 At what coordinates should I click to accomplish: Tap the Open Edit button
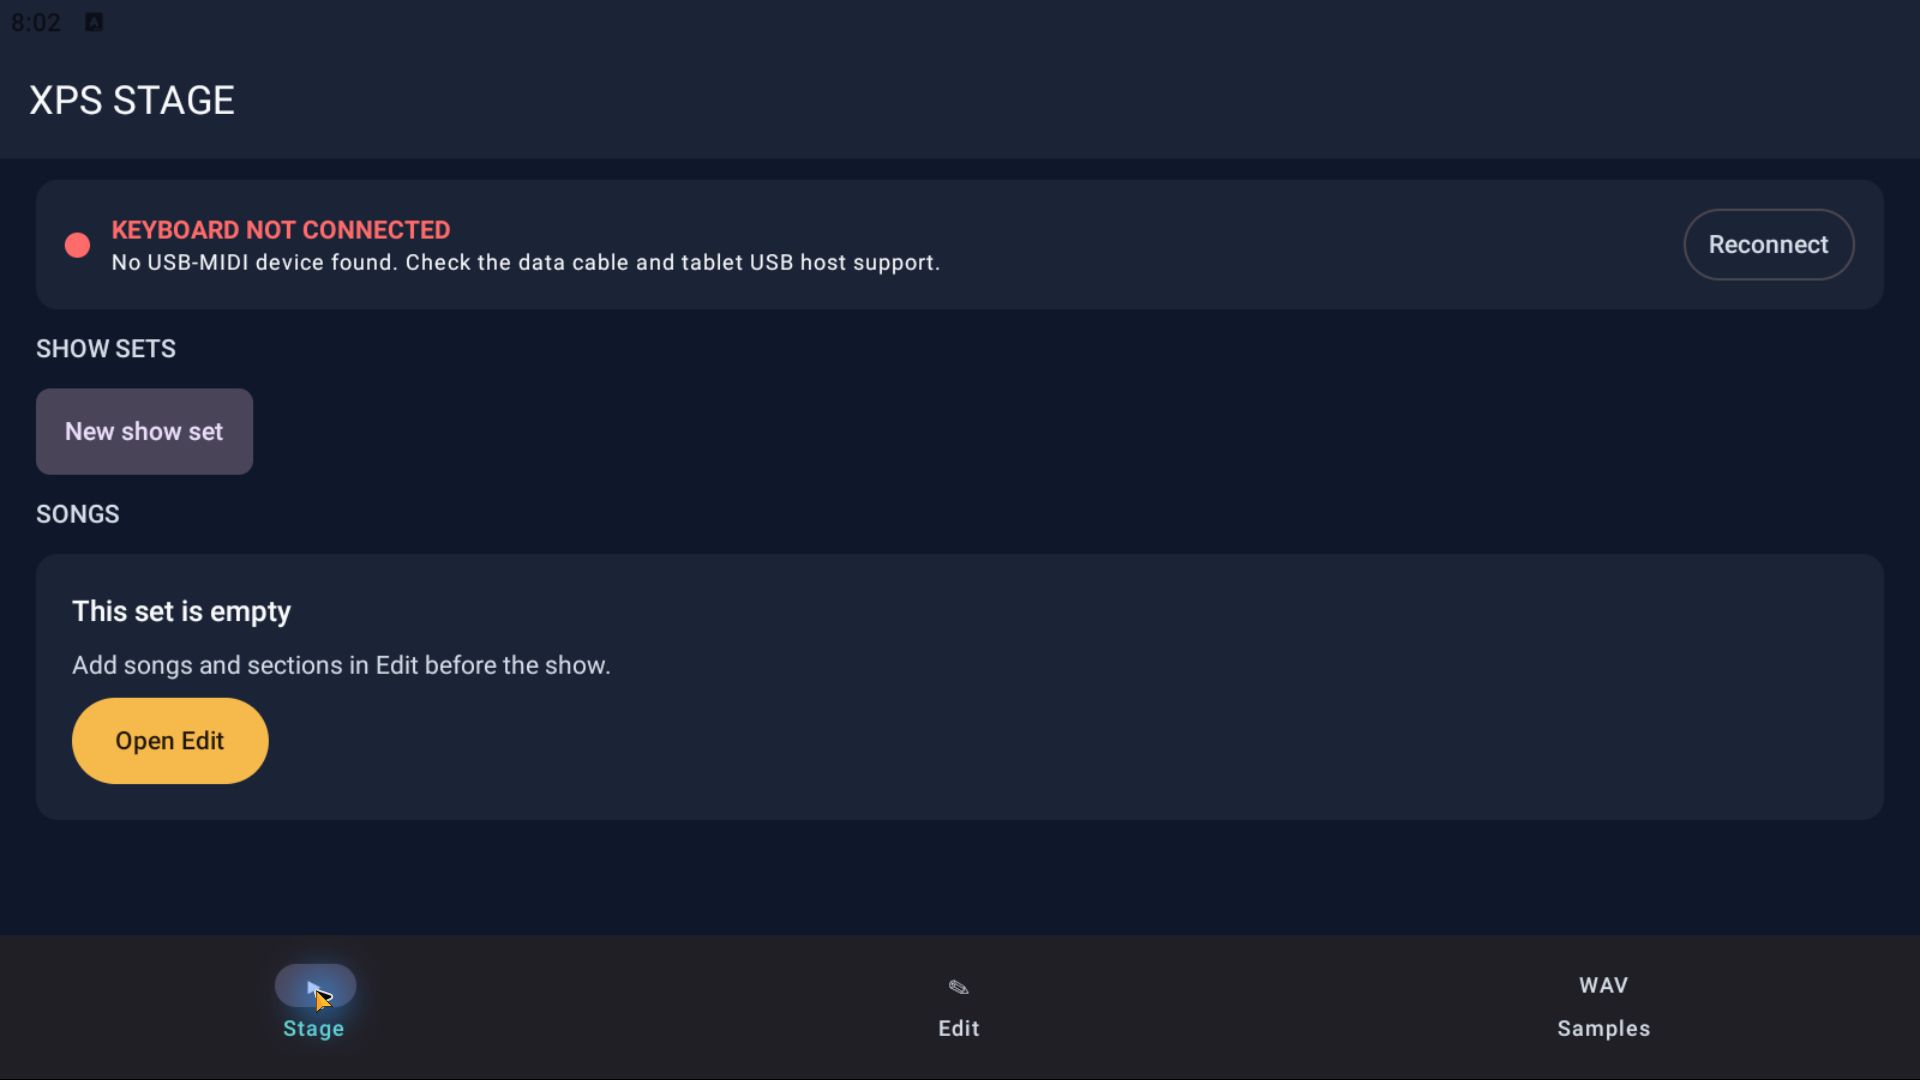170,741
